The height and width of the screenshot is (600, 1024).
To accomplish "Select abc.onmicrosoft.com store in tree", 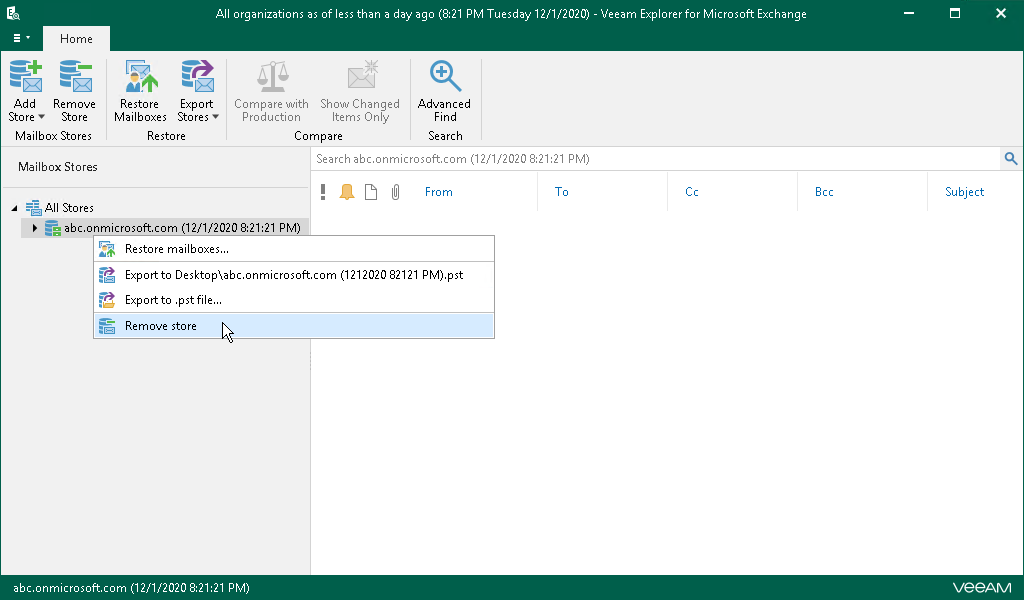I will point(182,228).
